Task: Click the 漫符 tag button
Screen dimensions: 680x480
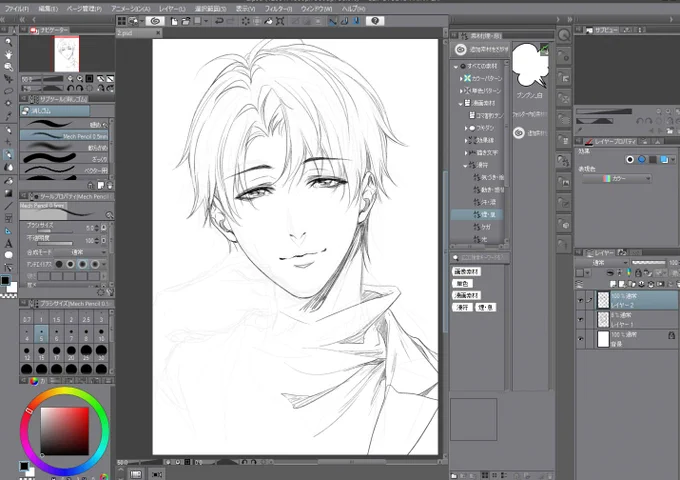Action: [462, 307]
